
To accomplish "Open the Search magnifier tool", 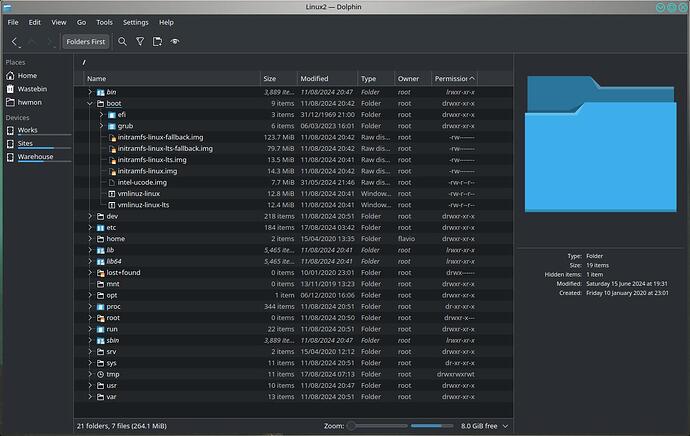I will click(x=122, y=42).
